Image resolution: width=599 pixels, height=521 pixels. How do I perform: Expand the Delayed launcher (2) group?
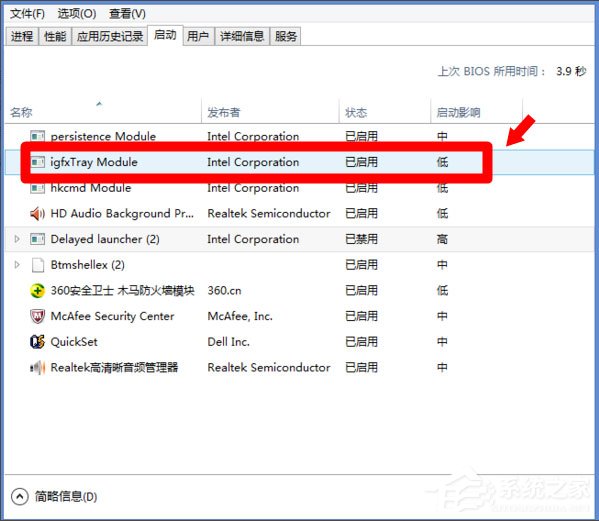point(17,239)
